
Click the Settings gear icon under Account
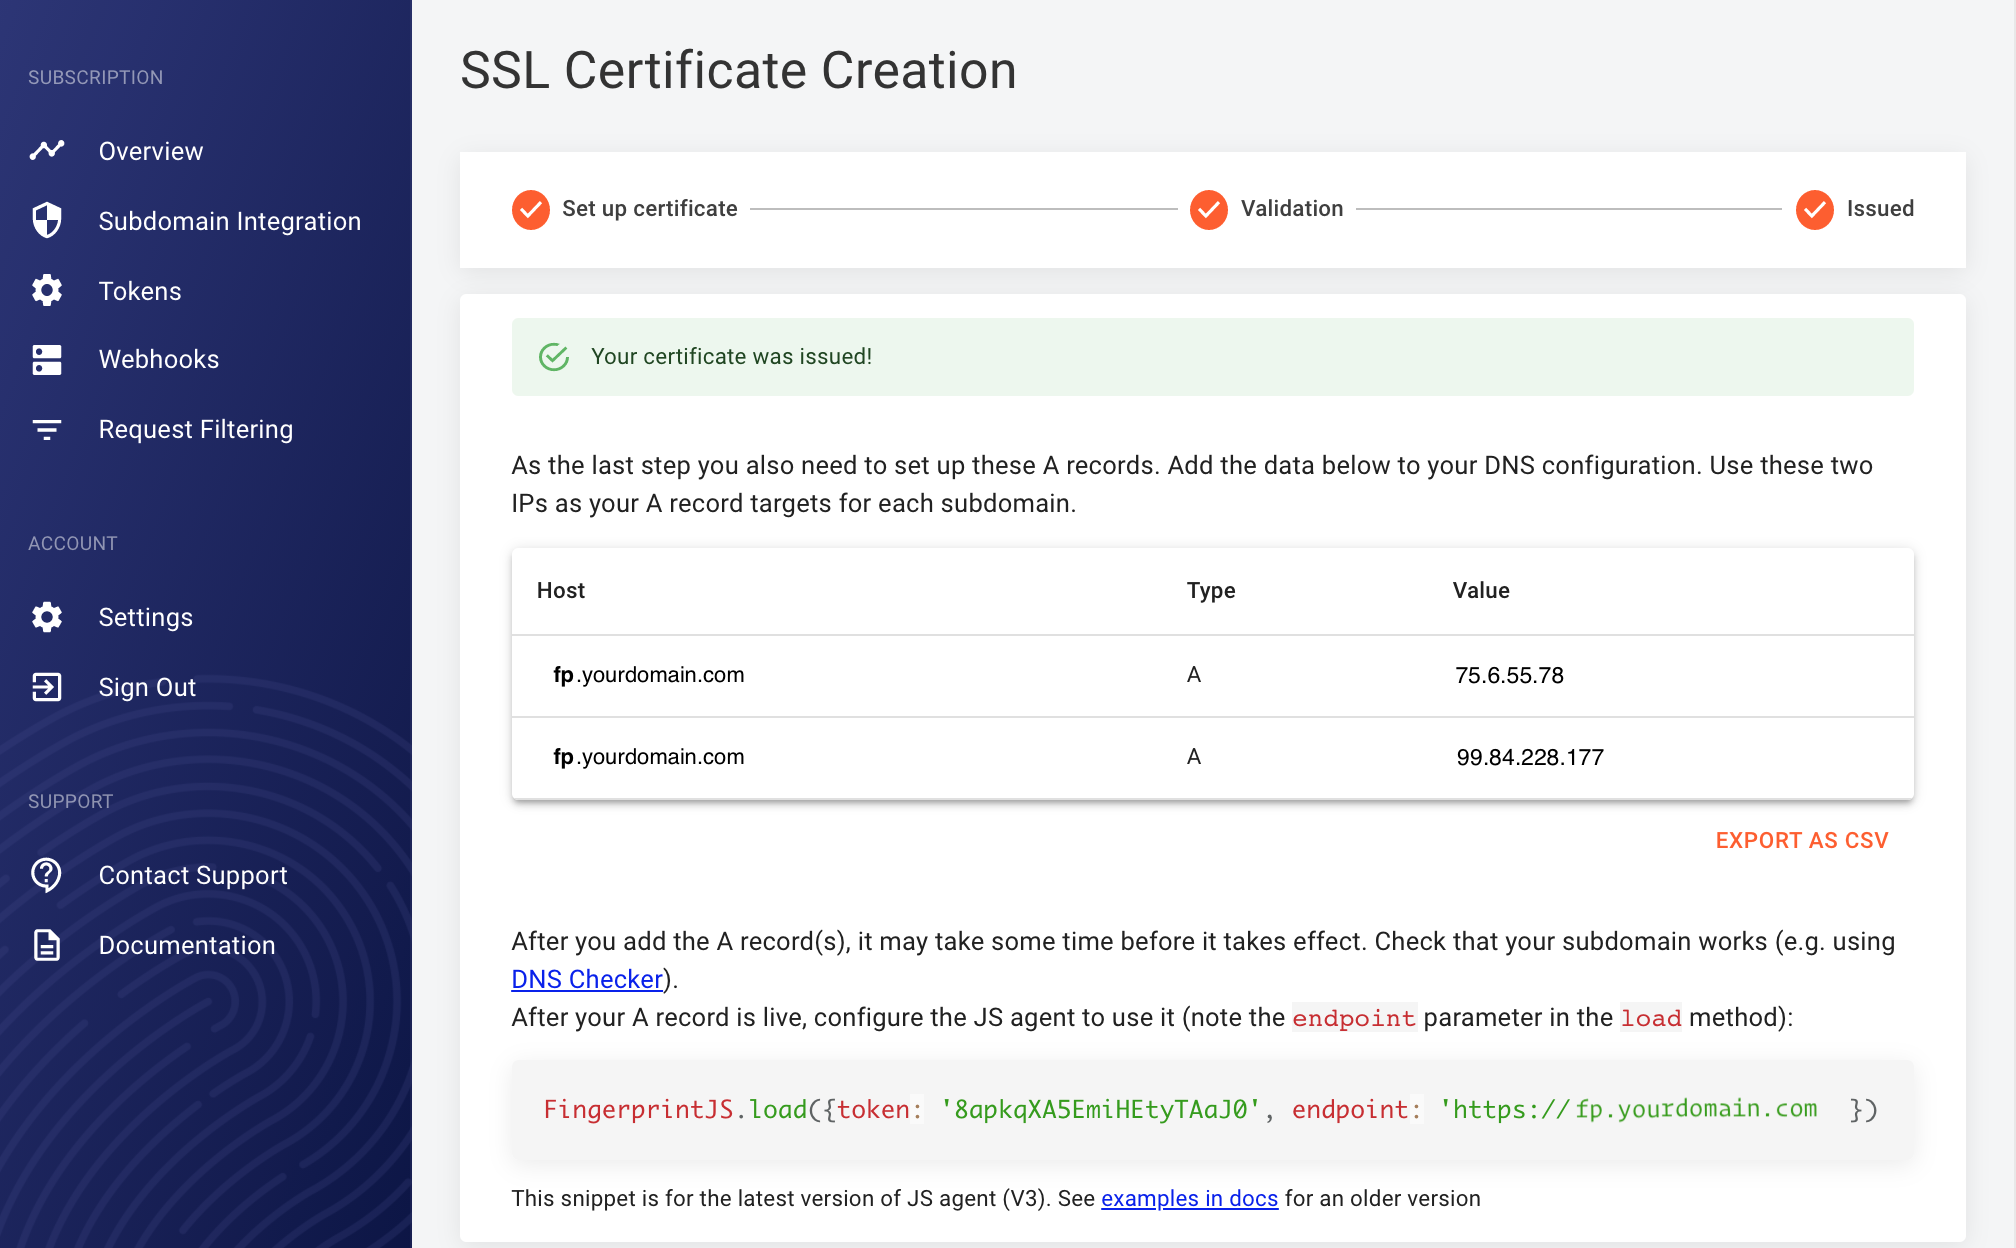(47, 617)
